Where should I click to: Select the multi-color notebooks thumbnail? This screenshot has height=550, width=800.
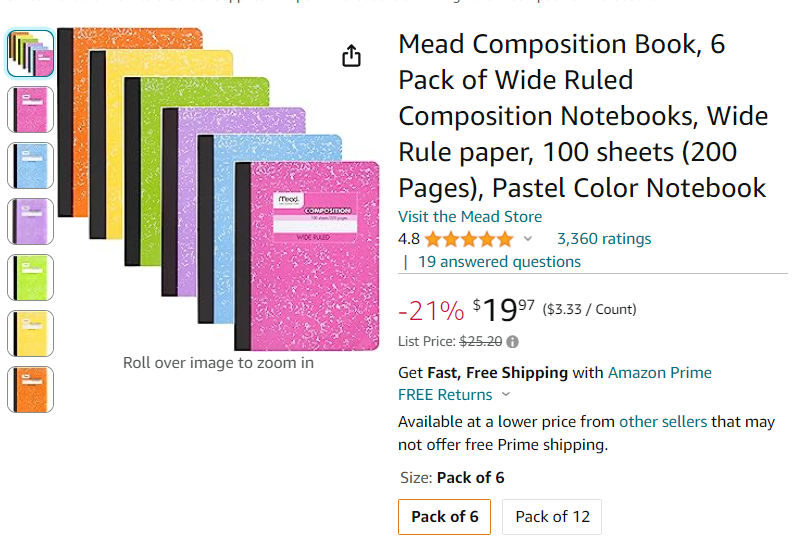pos(30,54)
